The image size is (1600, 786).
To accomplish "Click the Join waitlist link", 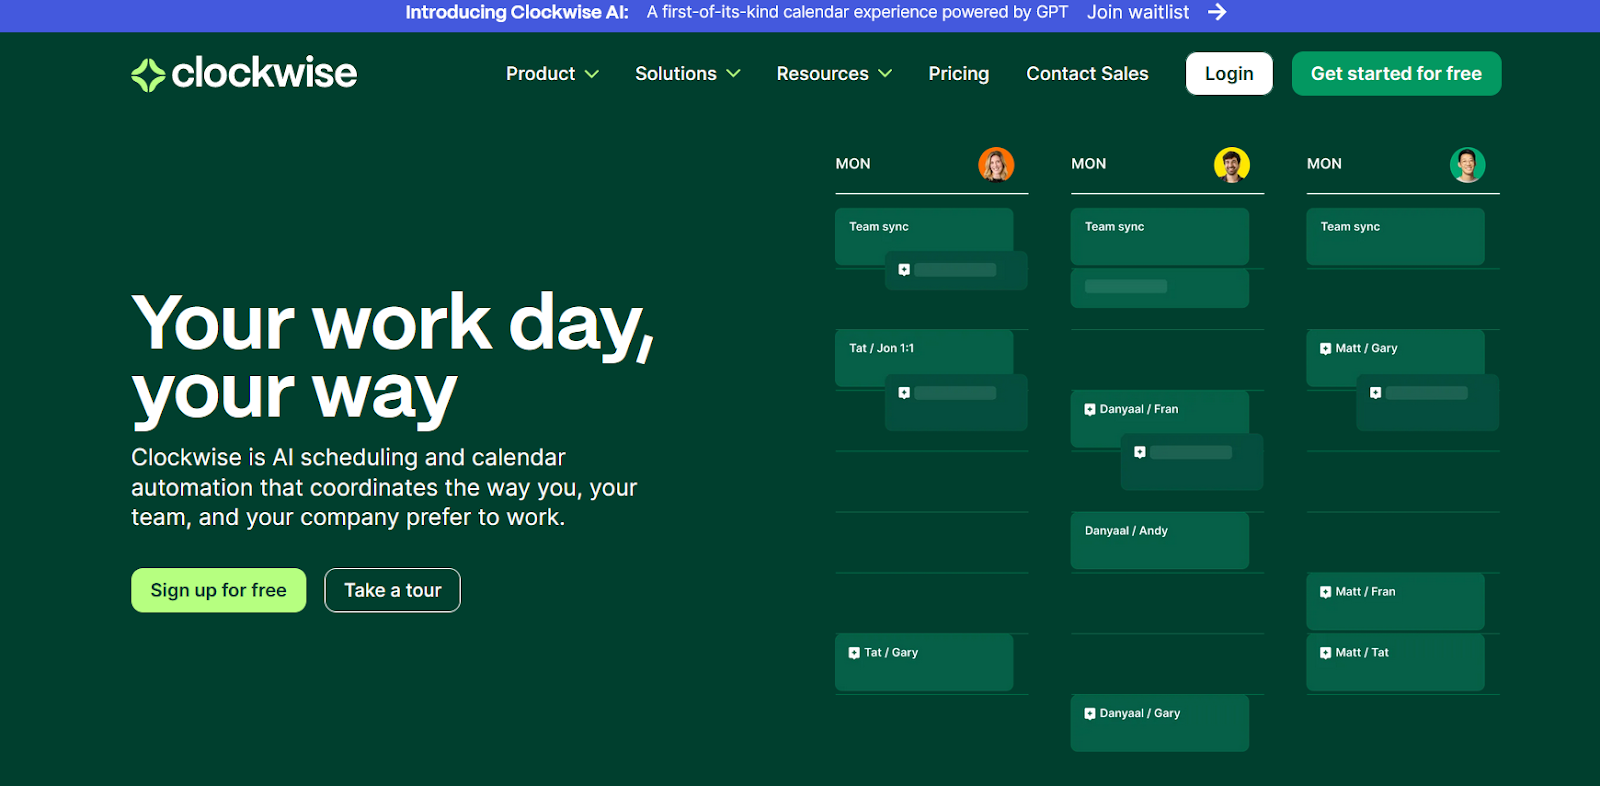I will tap(1138, 12).
